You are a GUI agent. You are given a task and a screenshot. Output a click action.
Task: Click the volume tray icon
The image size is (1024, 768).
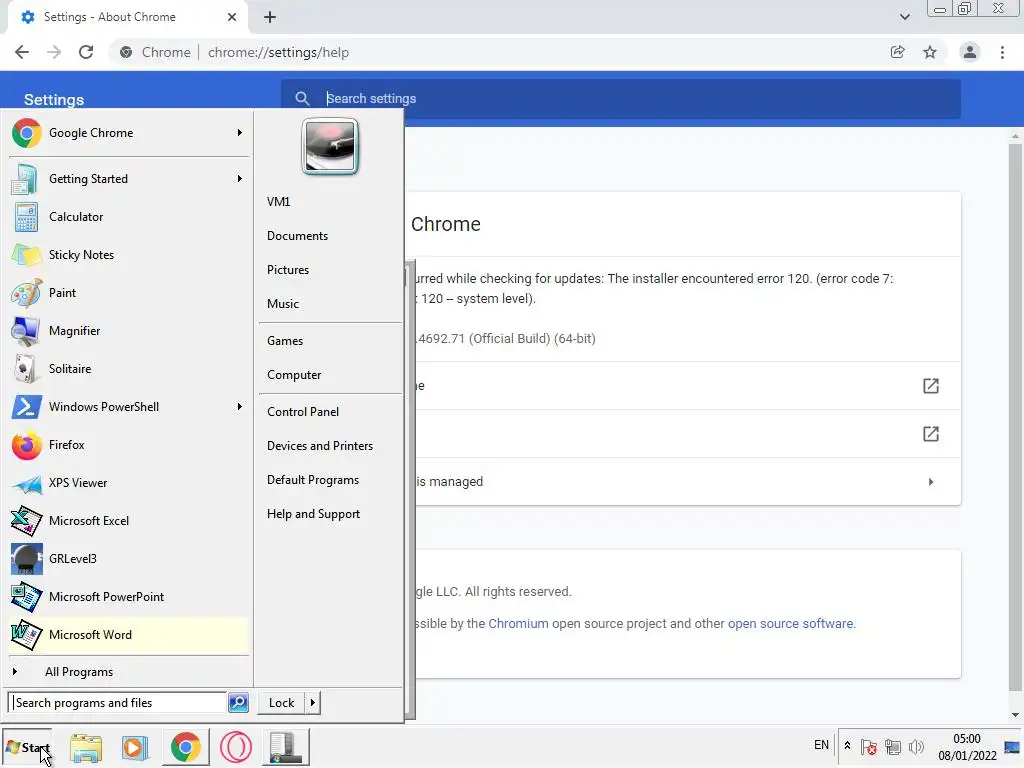click(917, 746)
